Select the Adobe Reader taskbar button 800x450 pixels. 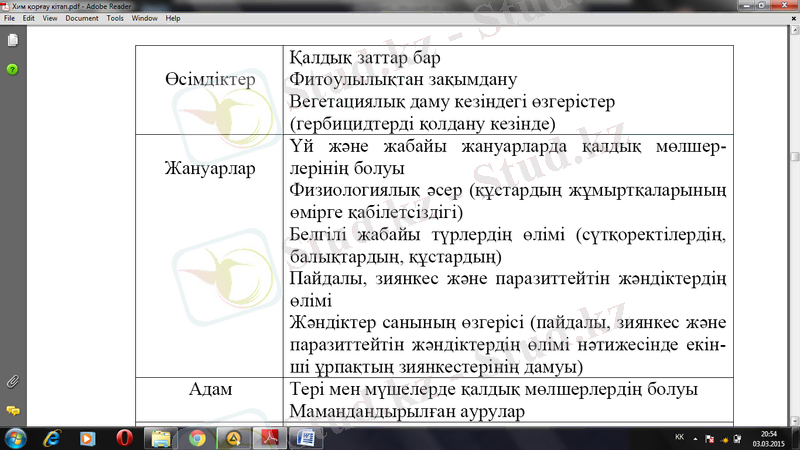coord(270,439)
